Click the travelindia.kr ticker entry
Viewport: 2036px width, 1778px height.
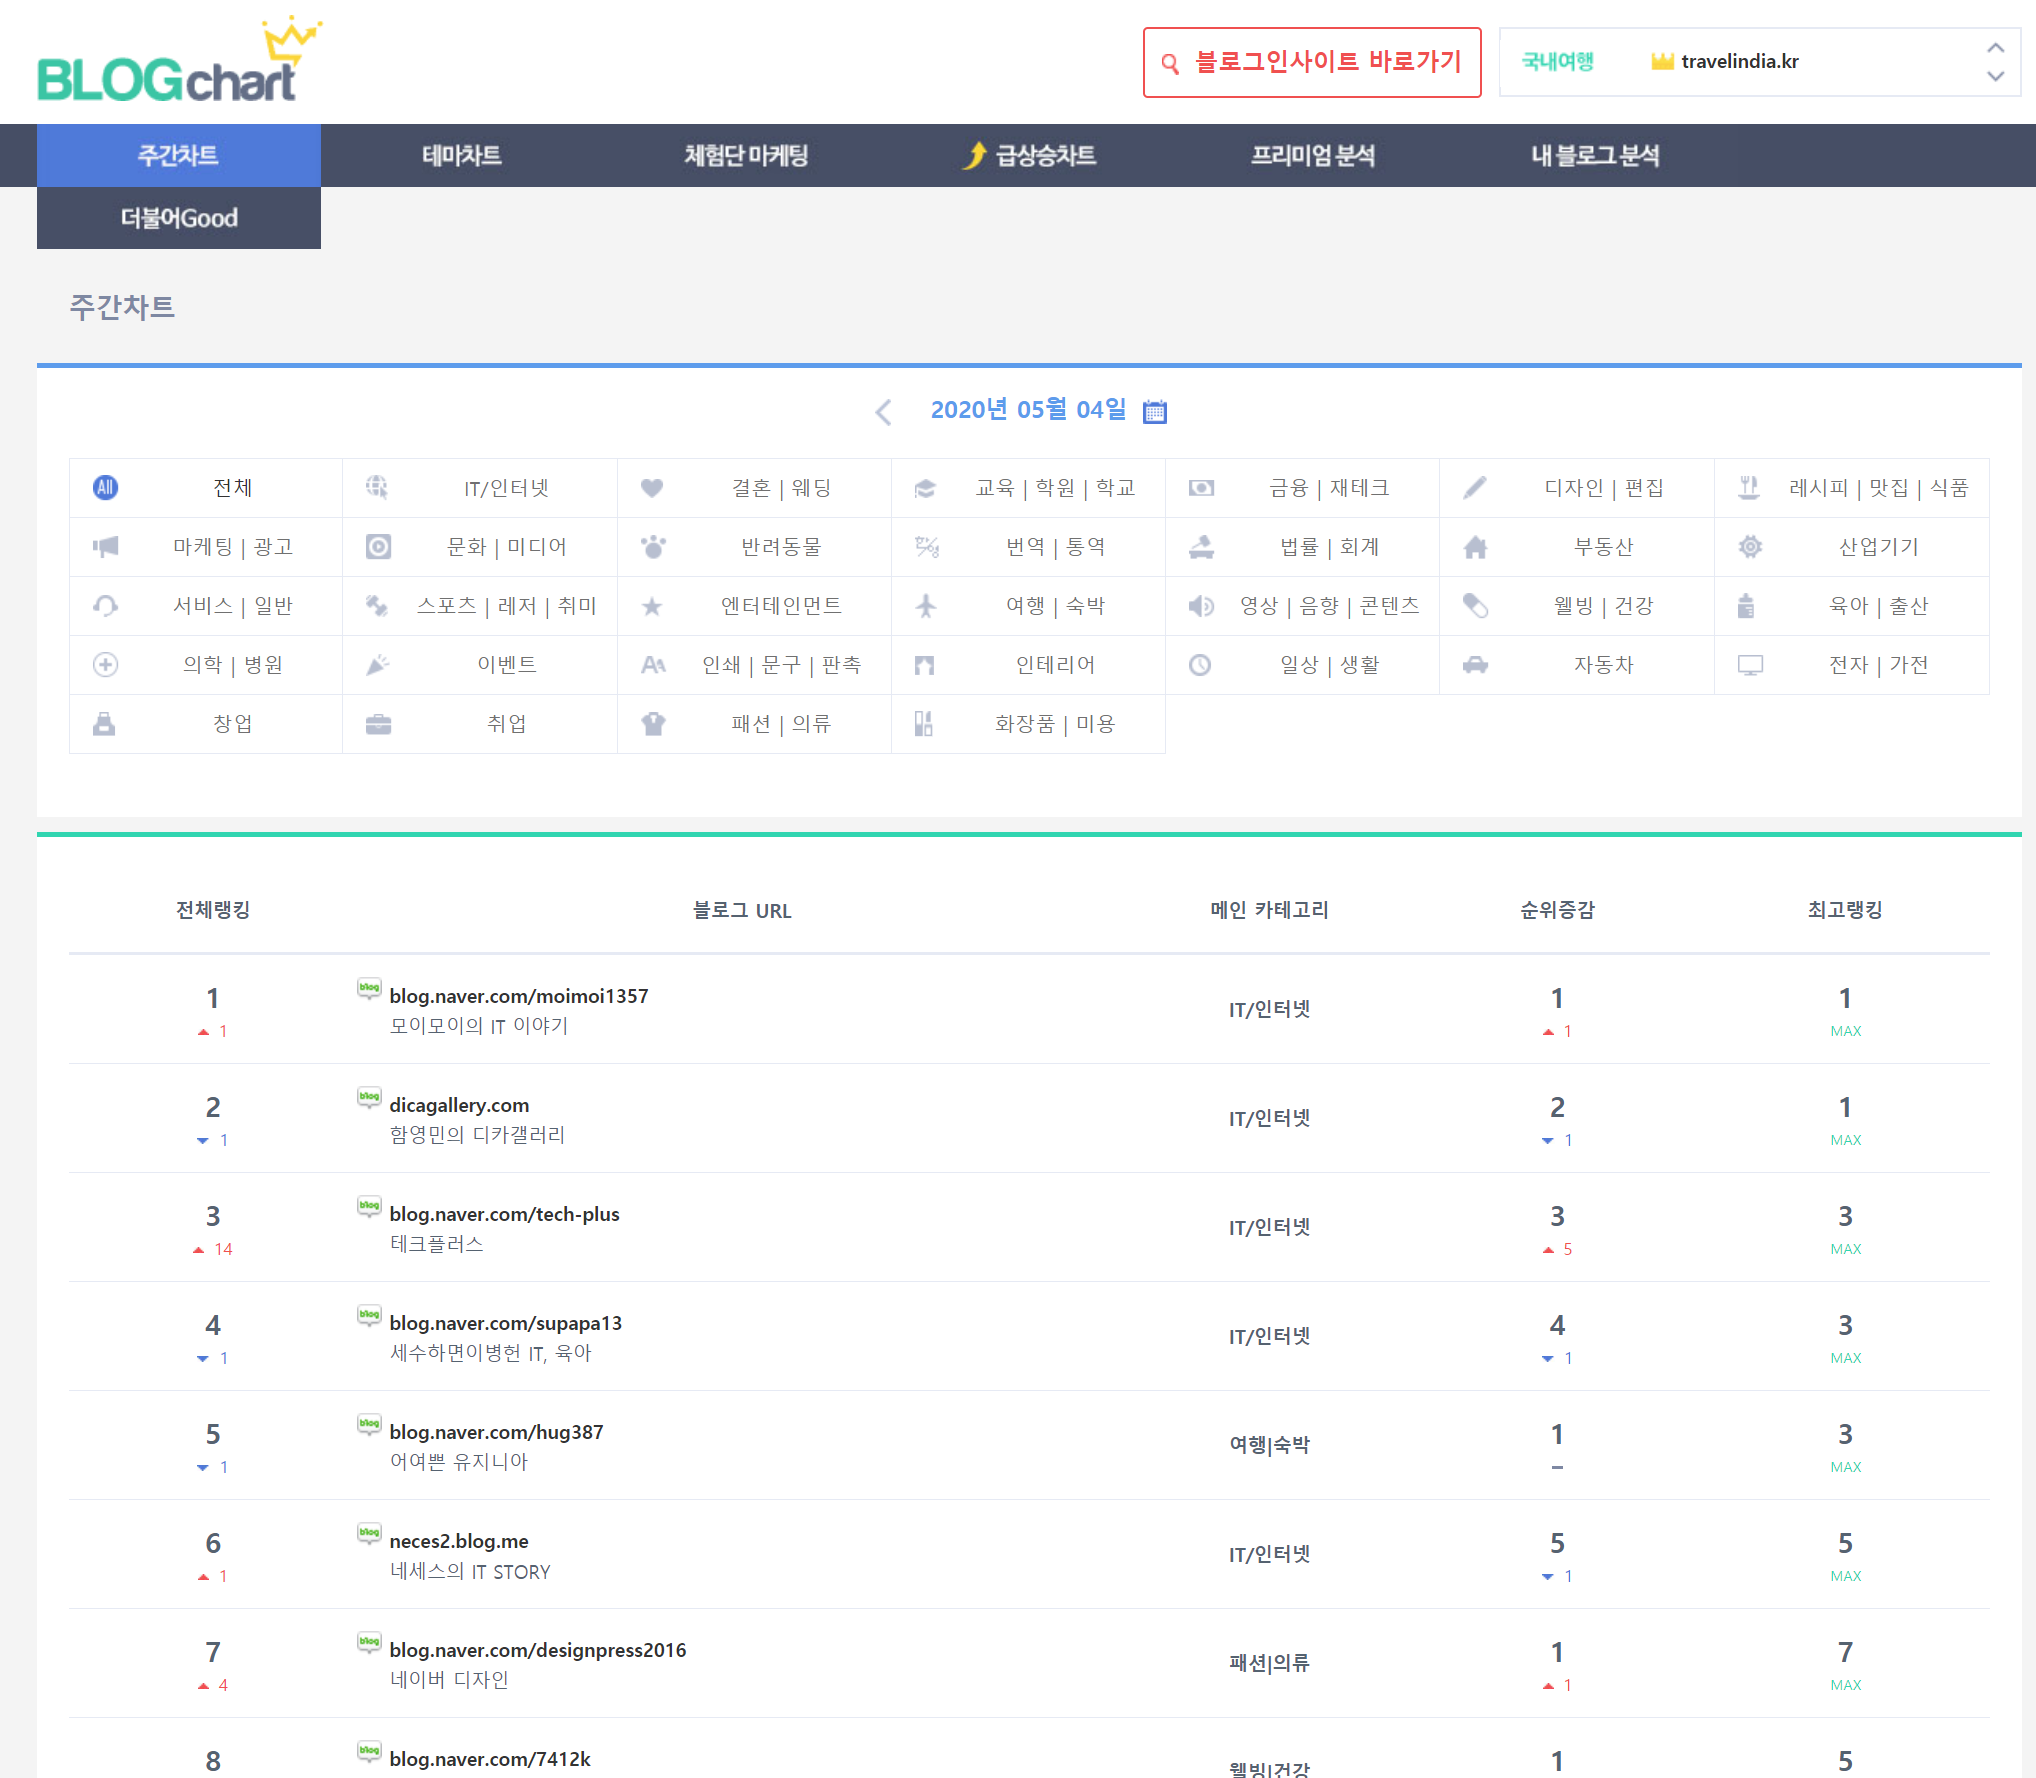point(1739,62)
